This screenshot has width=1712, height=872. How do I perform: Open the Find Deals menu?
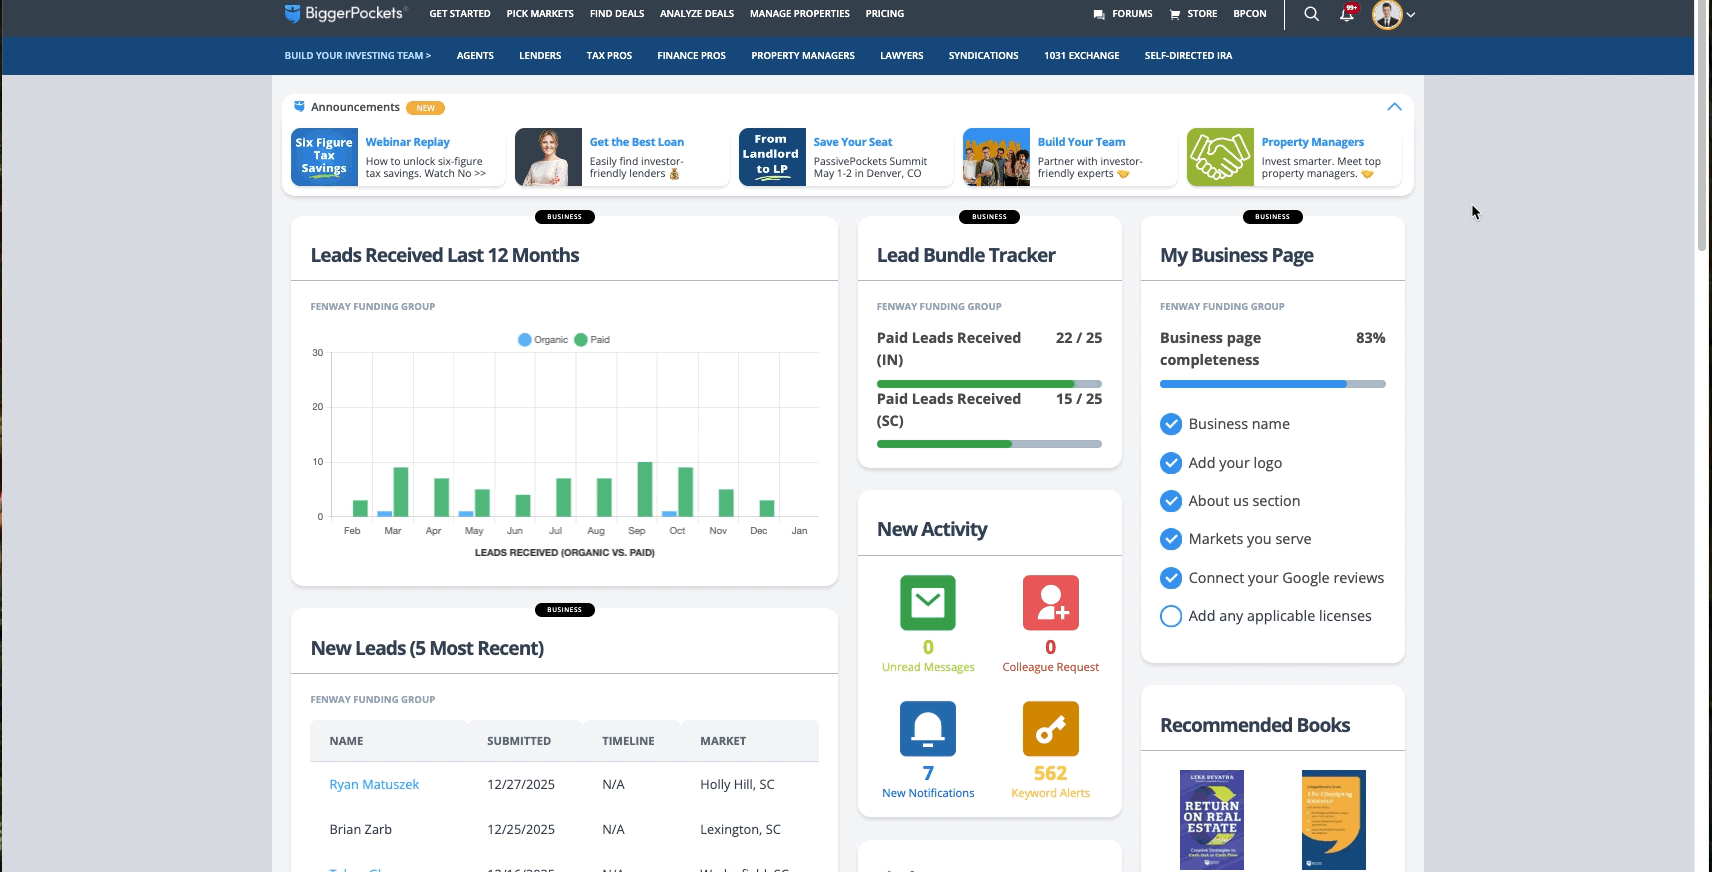point(616,14)
